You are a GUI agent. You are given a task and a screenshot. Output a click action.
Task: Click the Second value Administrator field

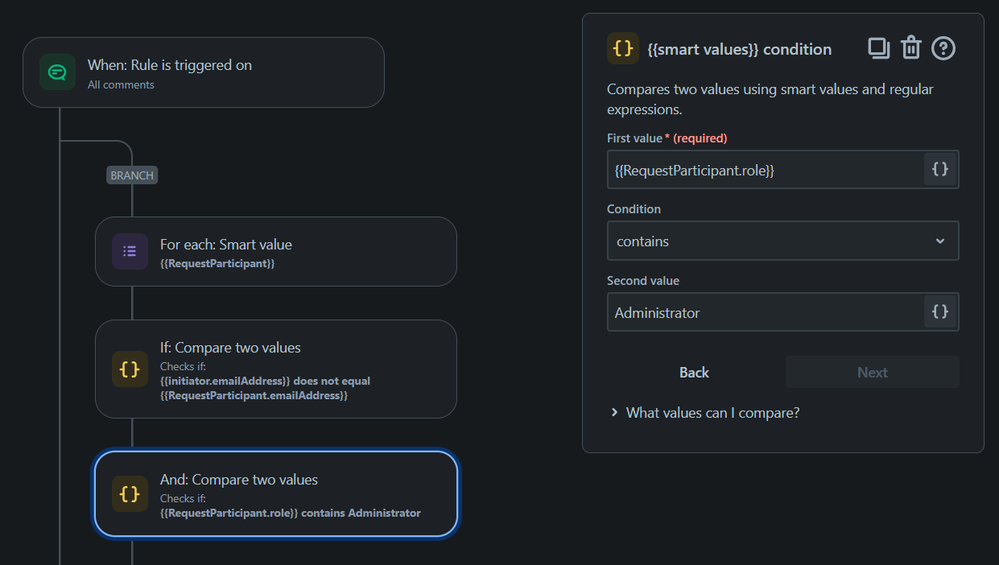pyautogui.click(x=765, y=312)
